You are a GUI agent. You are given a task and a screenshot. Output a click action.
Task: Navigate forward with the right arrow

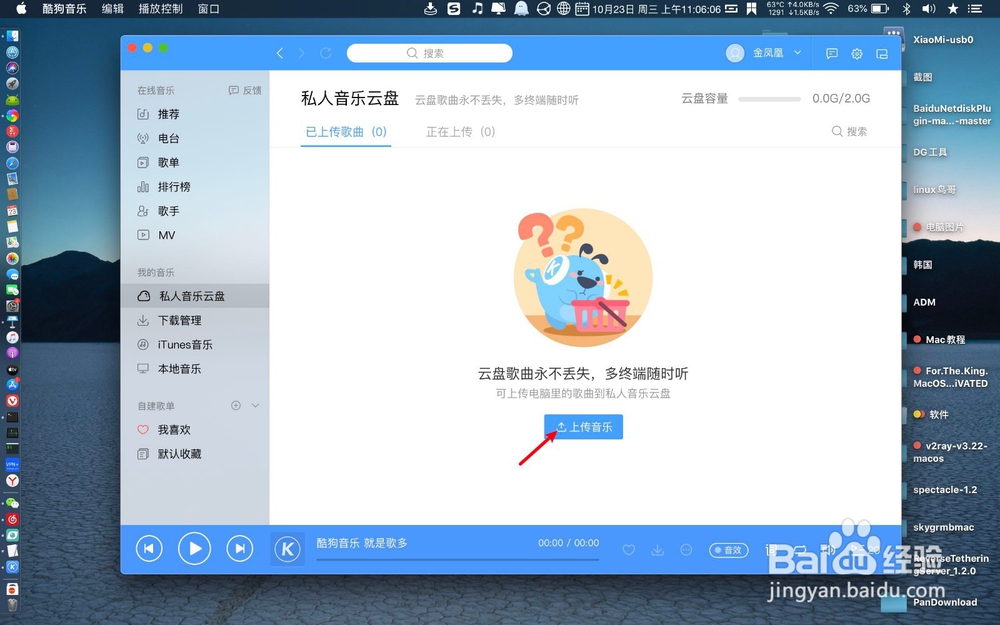point(302,53)
